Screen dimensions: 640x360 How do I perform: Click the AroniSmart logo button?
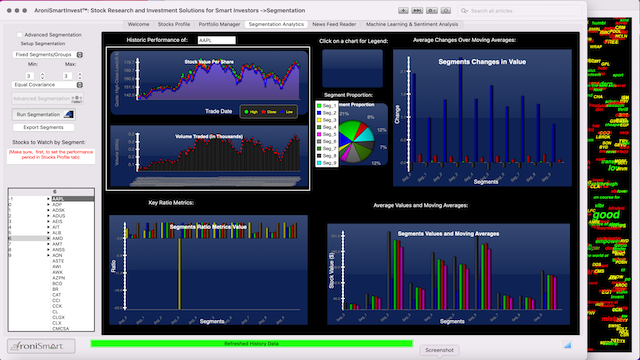coord(41,346)
